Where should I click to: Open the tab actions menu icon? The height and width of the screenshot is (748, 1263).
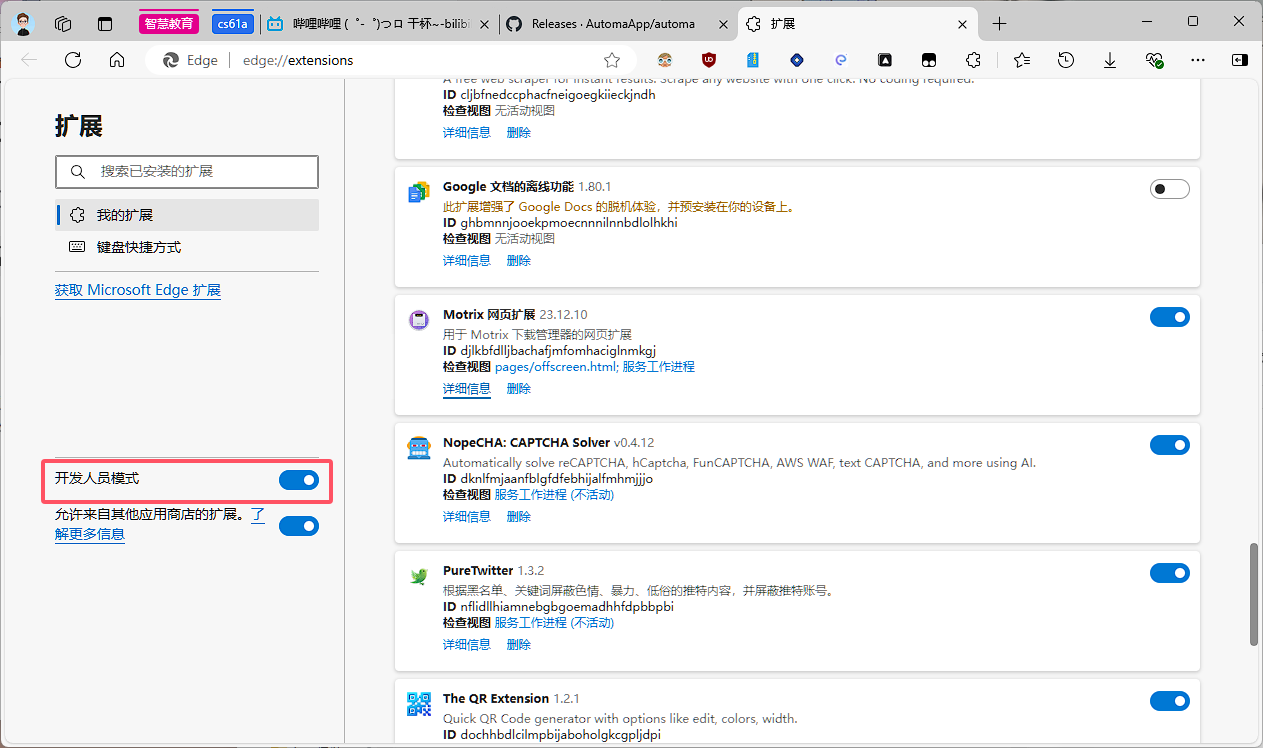pos(105,23)
